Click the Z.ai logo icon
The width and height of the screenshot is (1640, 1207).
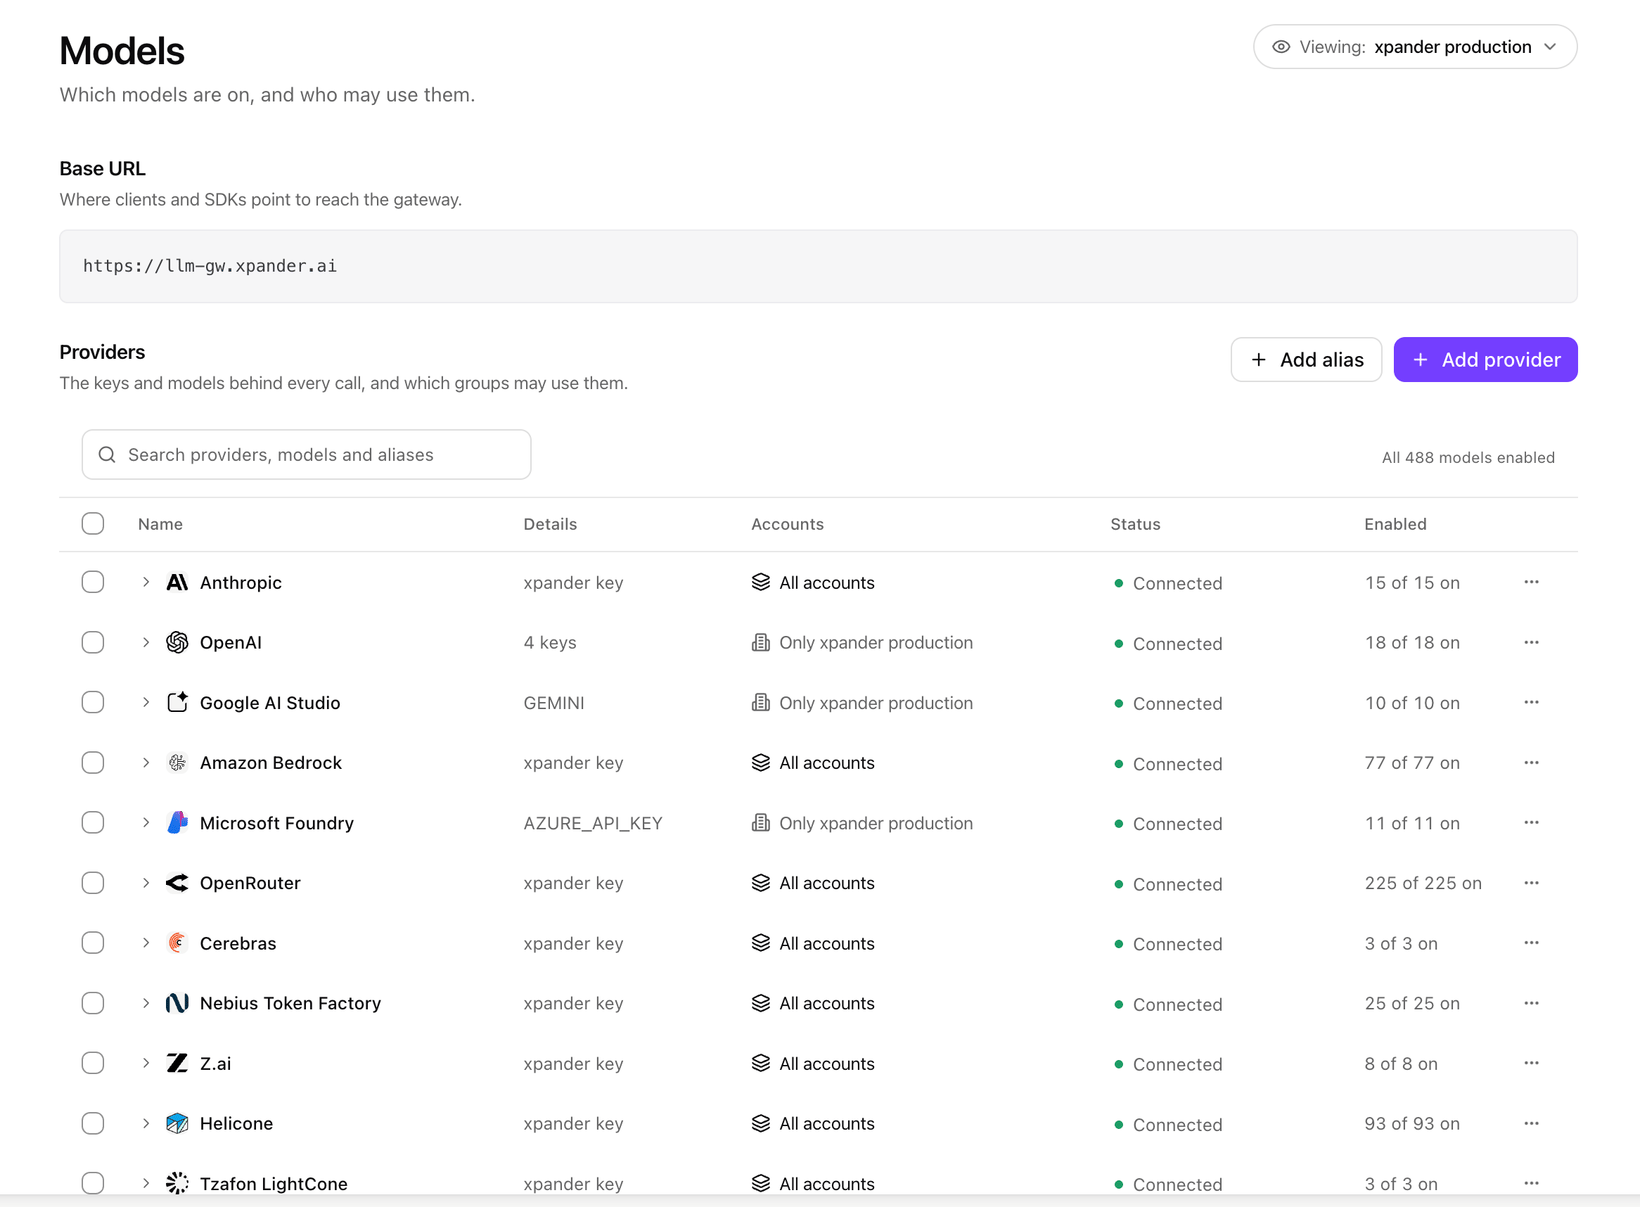point(177,1063)
